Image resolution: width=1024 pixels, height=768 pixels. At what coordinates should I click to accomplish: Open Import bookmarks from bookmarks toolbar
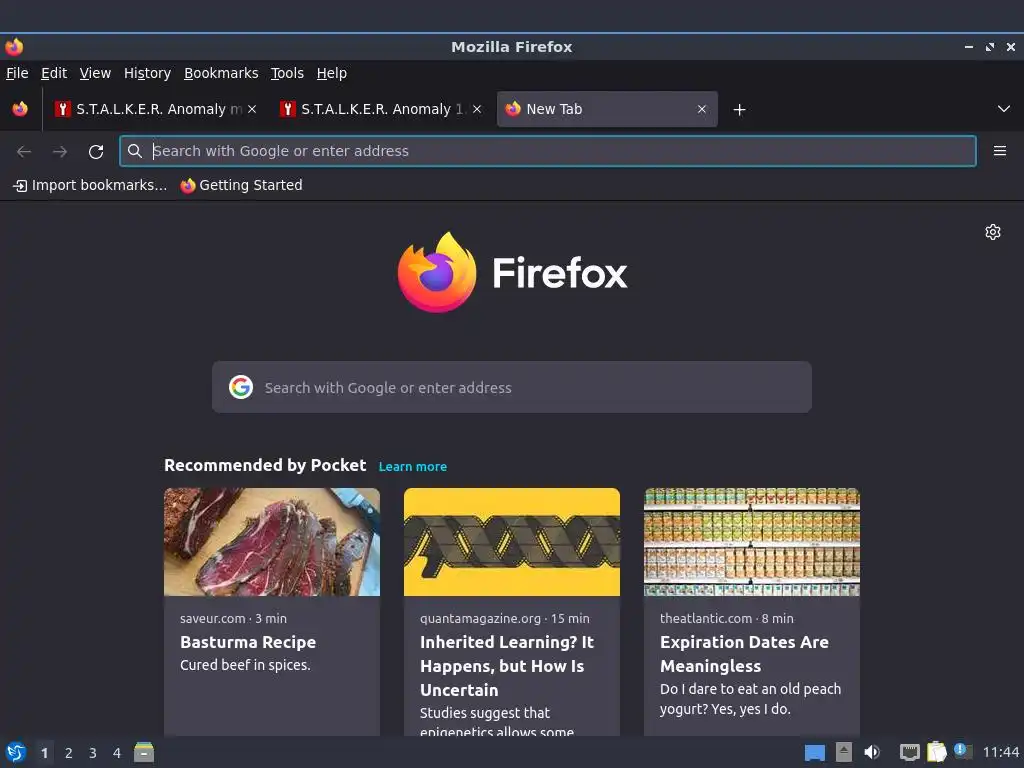pyautogui.click(x=90, y=185)
